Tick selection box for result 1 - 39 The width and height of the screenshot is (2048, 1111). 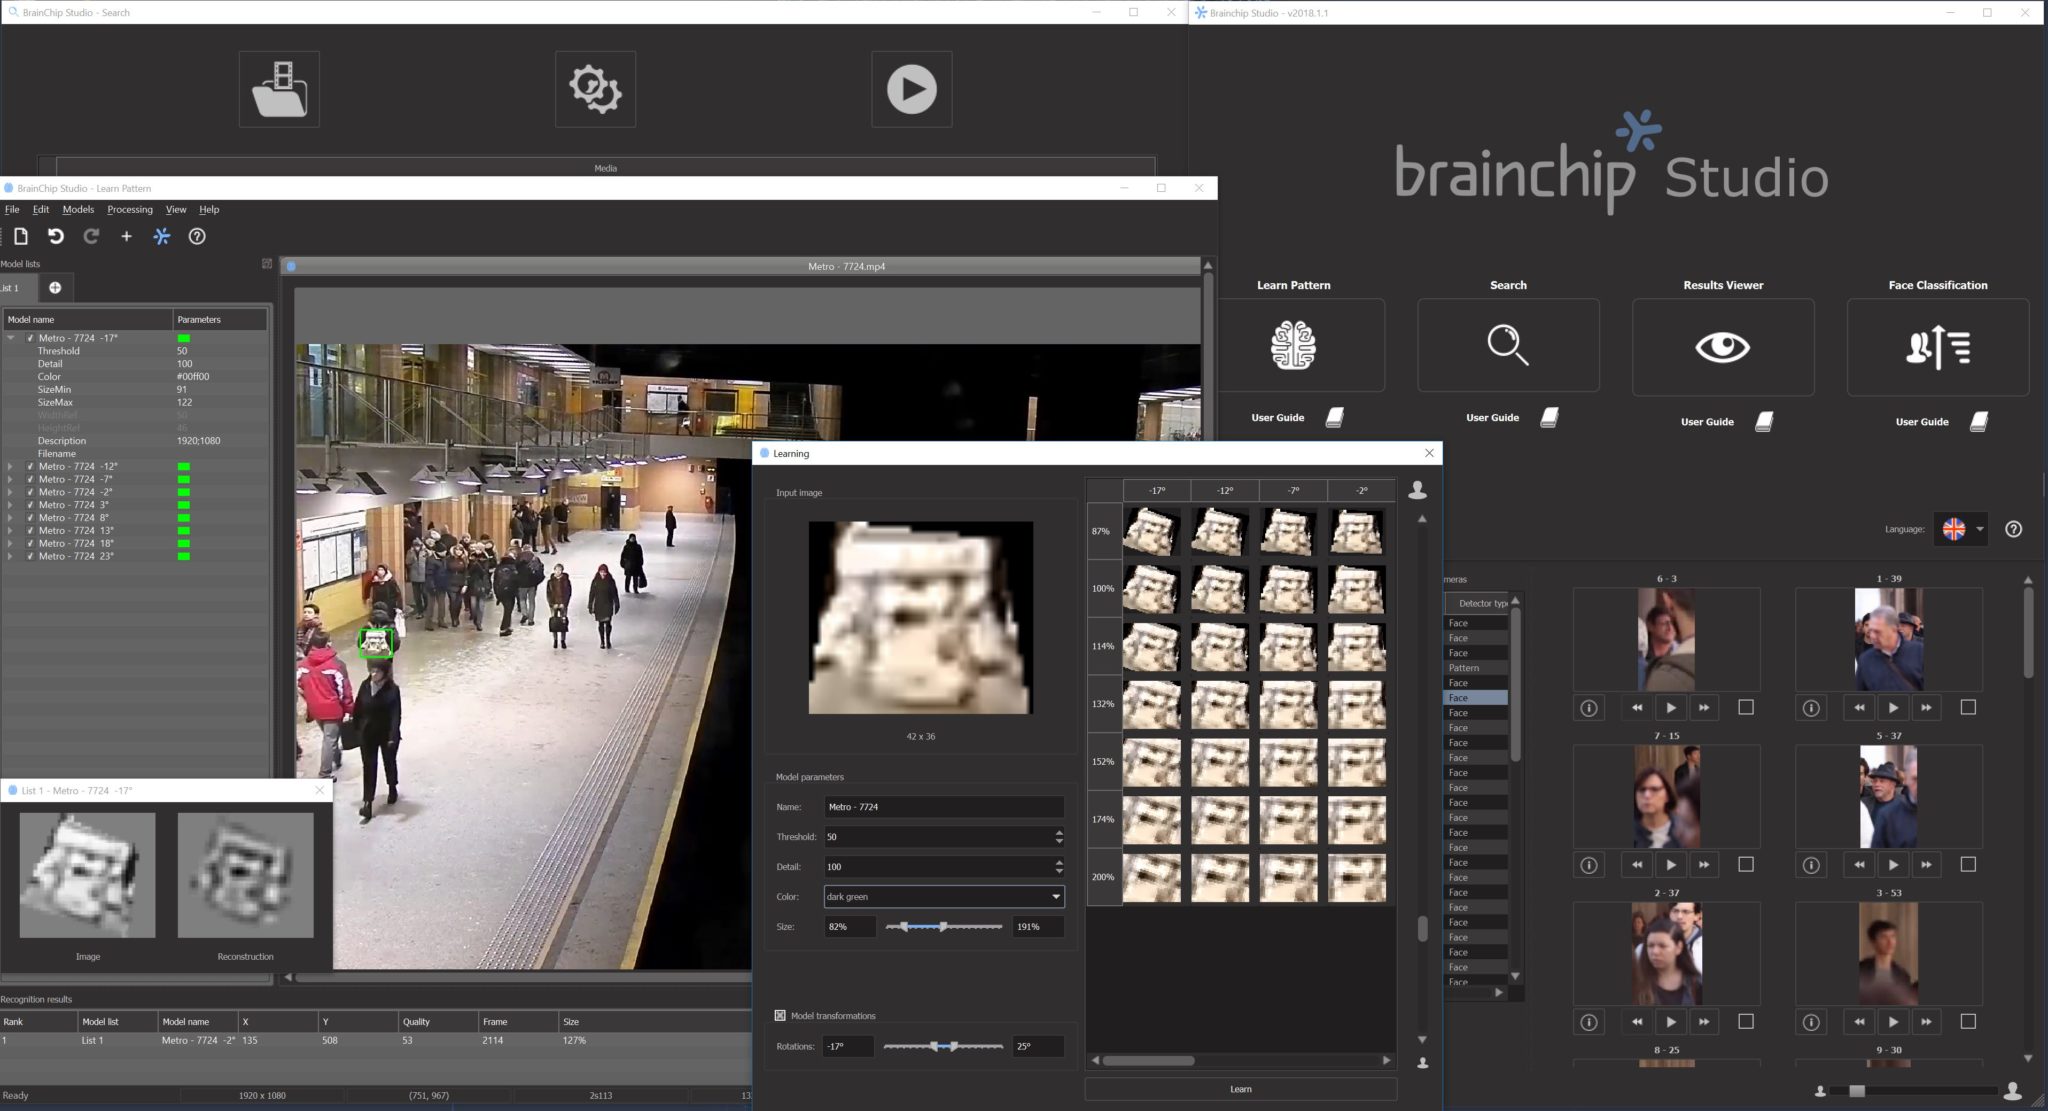1968,707
